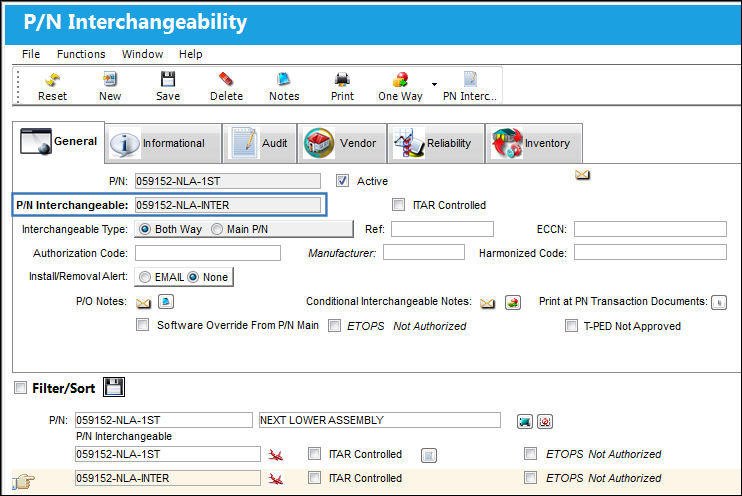
Task: Open the Window menu
Action: coord(142,54)
